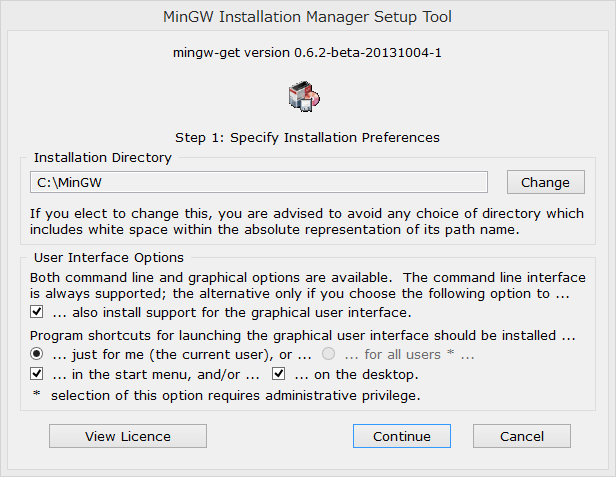The width and height of the screenshot is (616, 477).
Task: Click the 'User Interface Options' group label
Action: point(109,258)
